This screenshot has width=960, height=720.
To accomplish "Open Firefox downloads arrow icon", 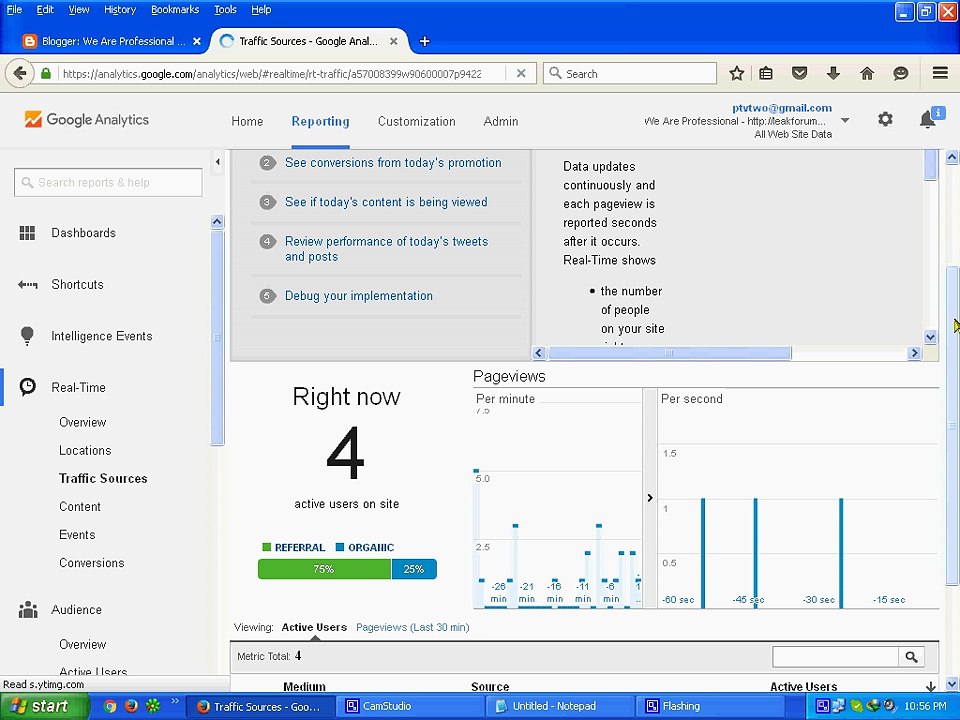I will pyautogui.click(x=833, y=73).
